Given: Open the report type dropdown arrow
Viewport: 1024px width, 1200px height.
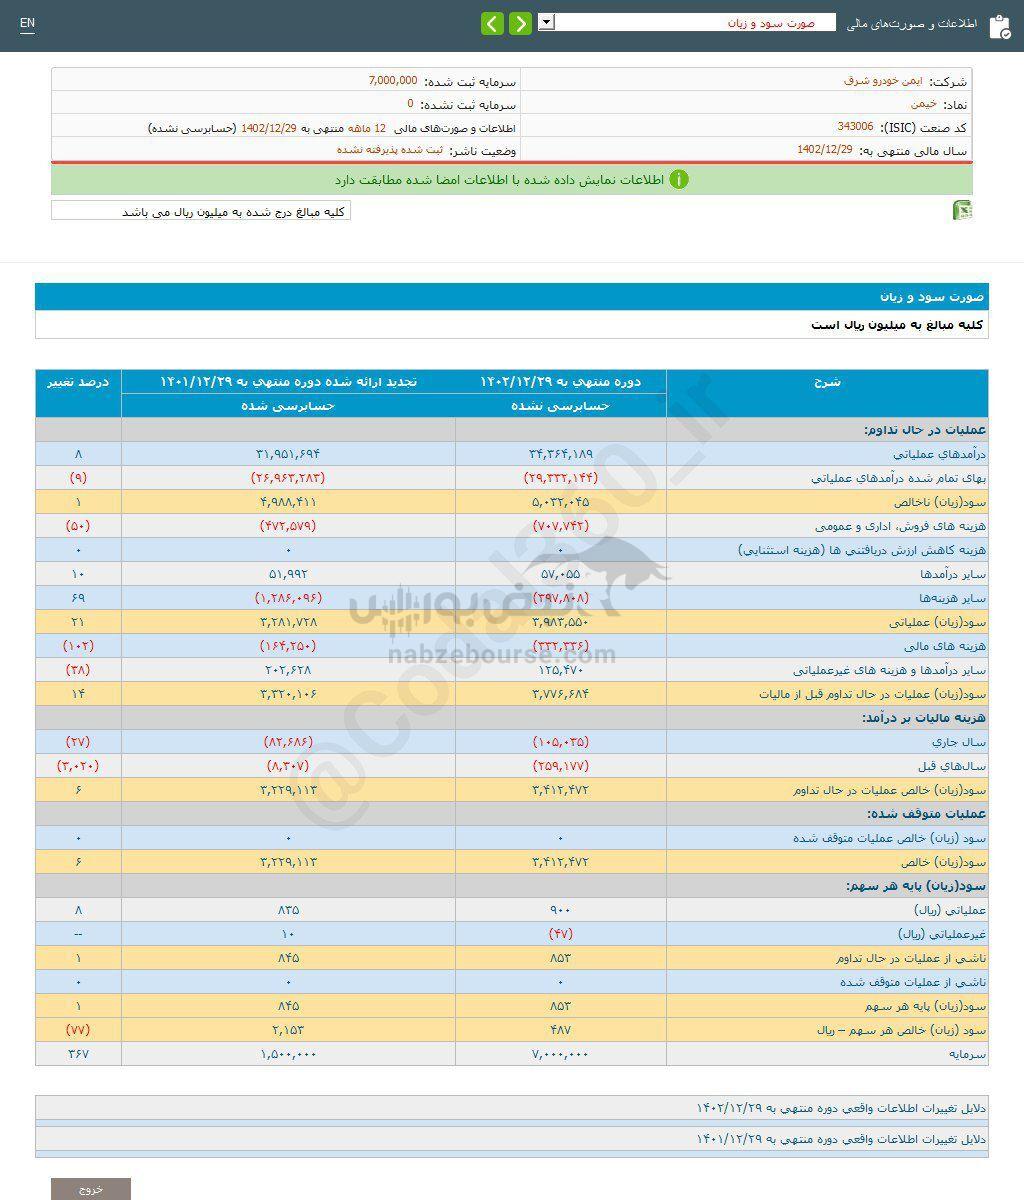Looking at the screenshot, I should click(546, 22).
